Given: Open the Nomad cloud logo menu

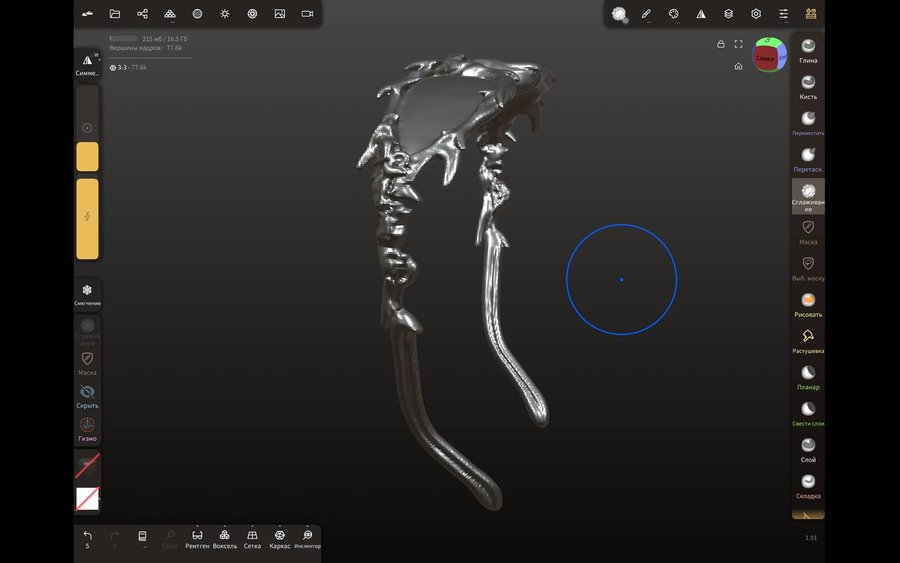Looking at the screenshot, I should [87, 14].
